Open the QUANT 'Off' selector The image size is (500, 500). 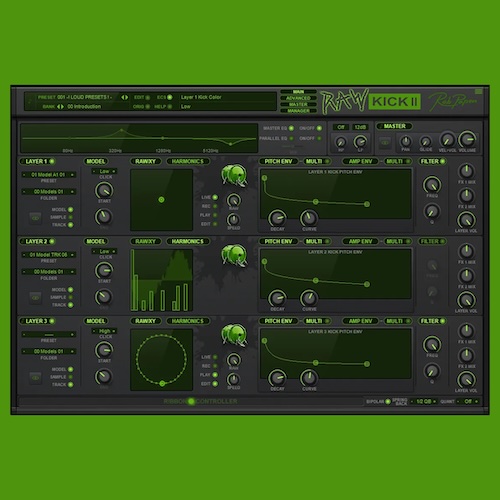(x=468, y=401)
